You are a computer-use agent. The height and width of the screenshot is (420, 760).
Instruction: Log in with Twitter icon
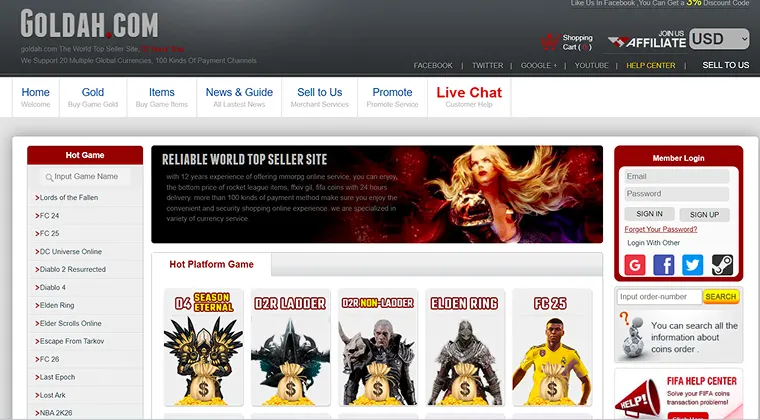[693, 265]
